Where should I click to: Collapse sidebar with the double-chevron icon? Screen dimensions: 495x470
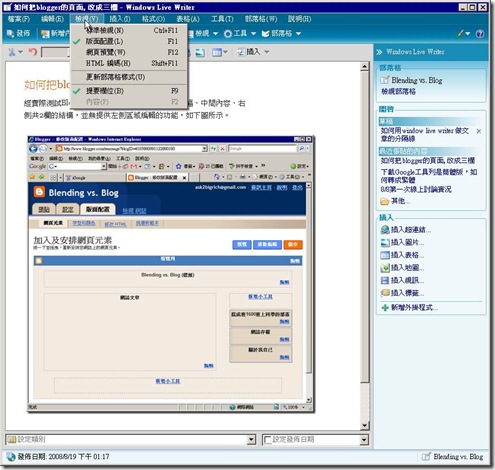tap(379, 52)
